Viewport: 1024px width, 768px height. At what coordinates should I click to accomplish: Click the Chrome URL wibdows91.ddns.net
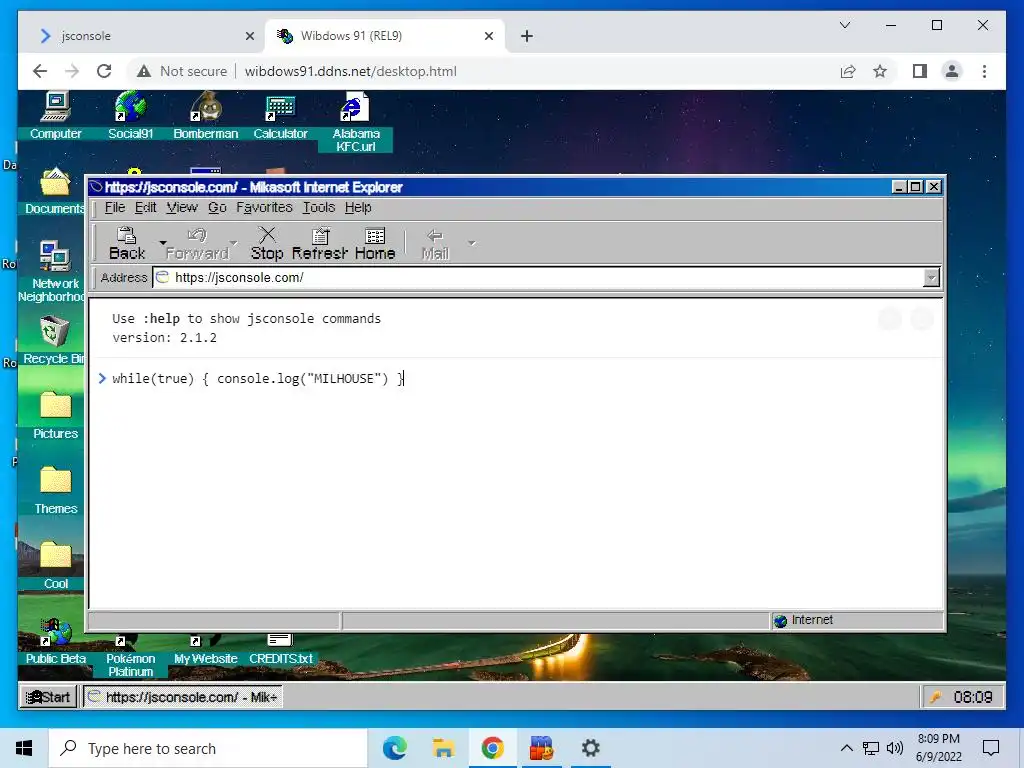tap(351, 71)
